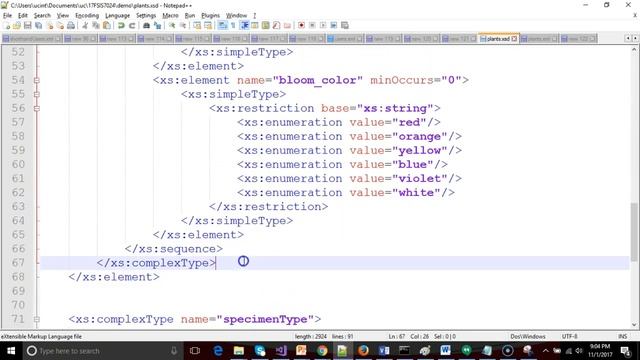Collapse the fold marker on line 55
640x360 pixels.
click(37, 94)
